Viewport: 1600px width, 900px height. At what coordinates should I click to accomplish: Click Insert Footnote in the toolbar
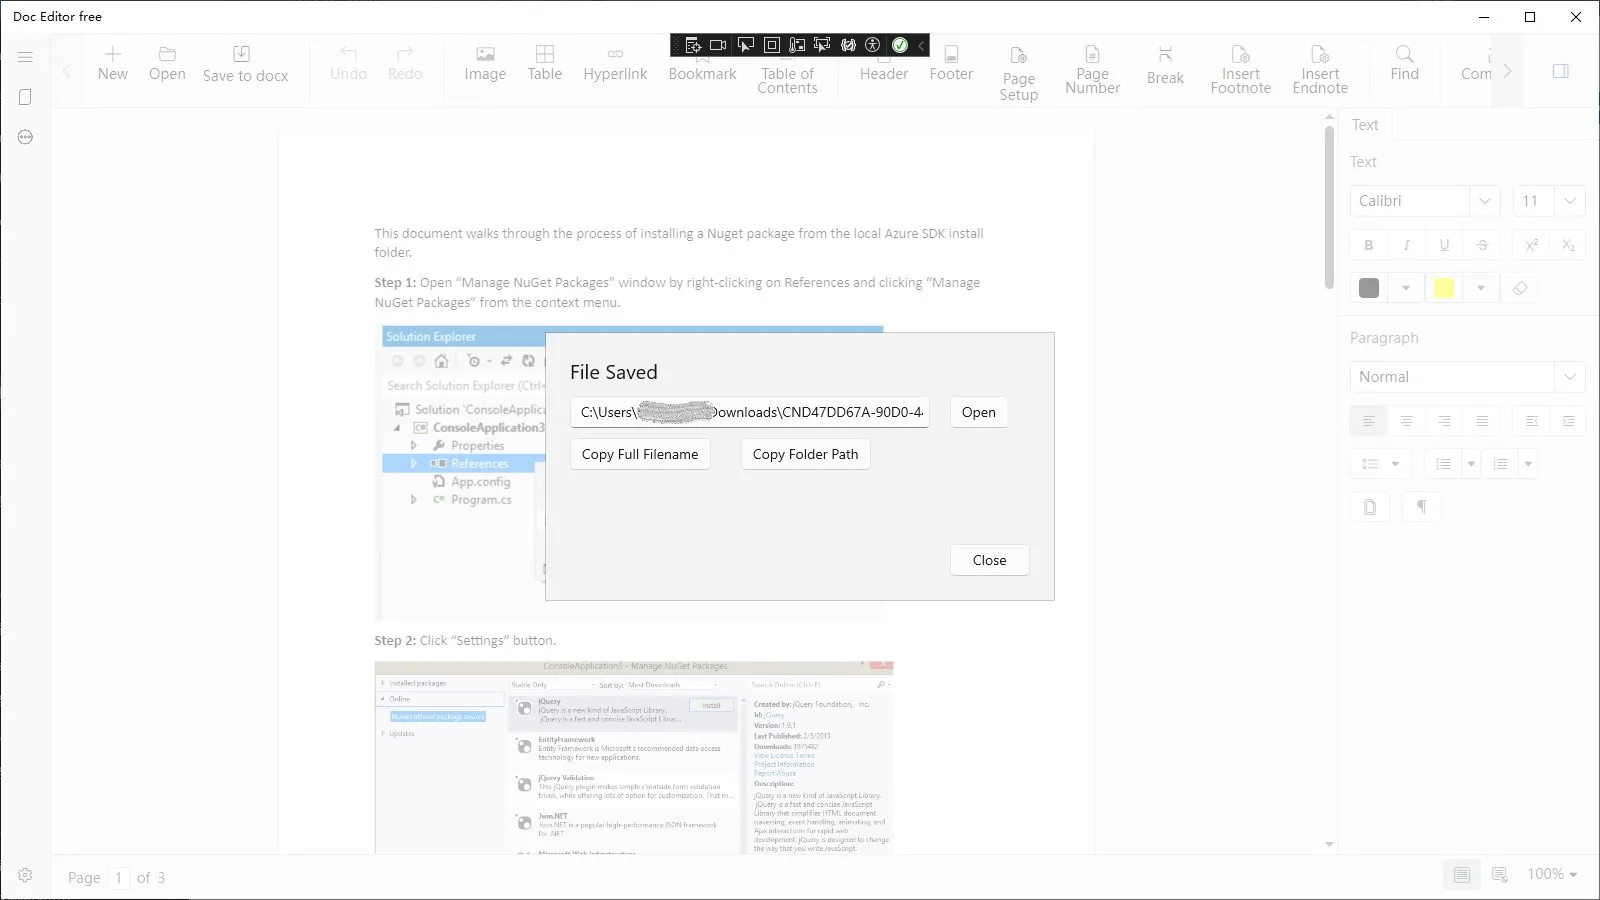point(1240,70)
